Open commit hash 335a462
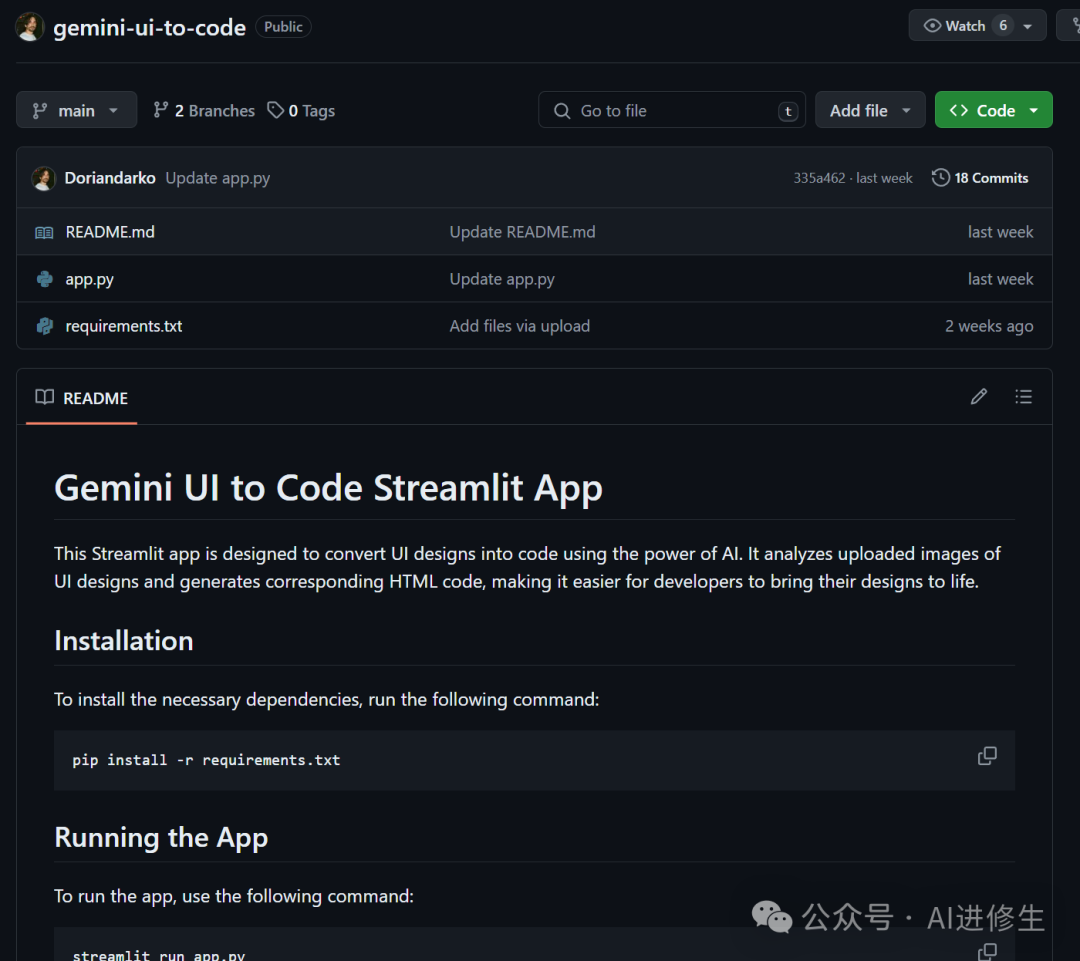The width and height of the screenshot is (1080, 961). [819, 178]
